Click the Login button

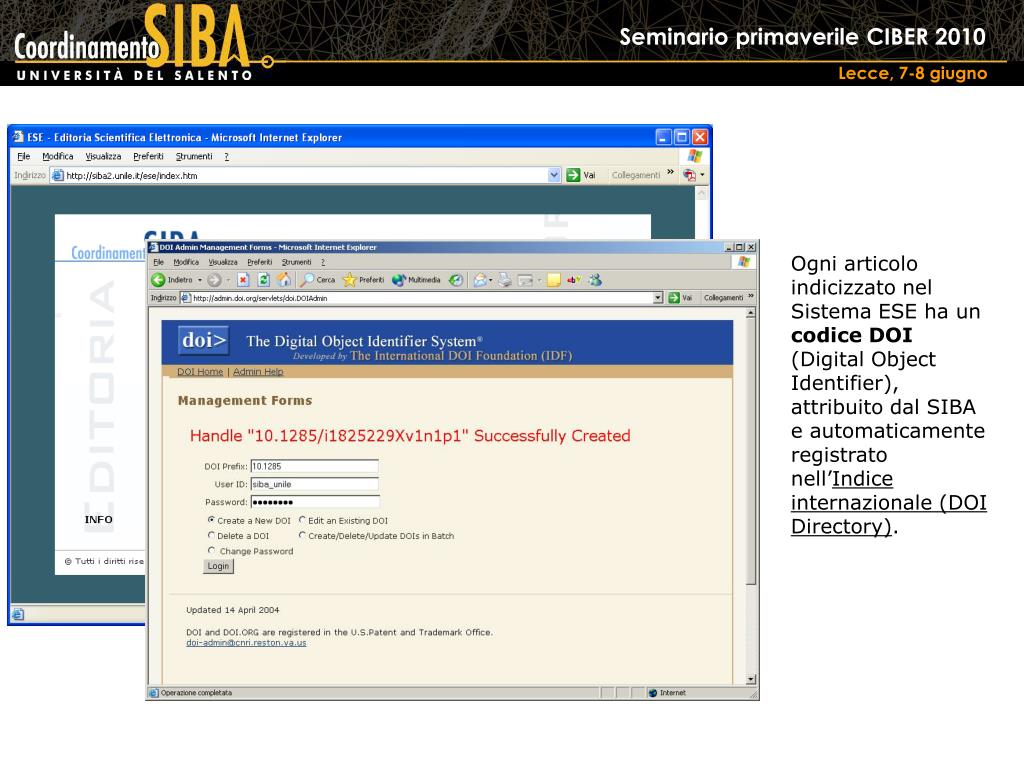coord(218,566)
